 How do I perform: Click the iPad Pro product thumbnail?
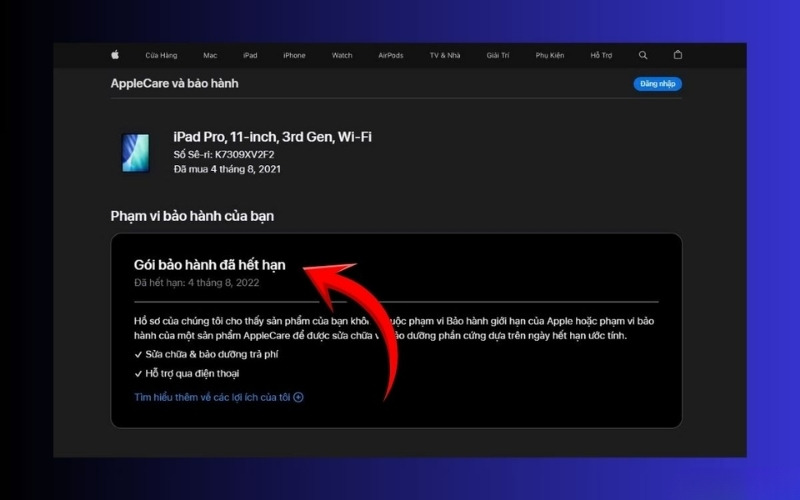coord(136,153)
